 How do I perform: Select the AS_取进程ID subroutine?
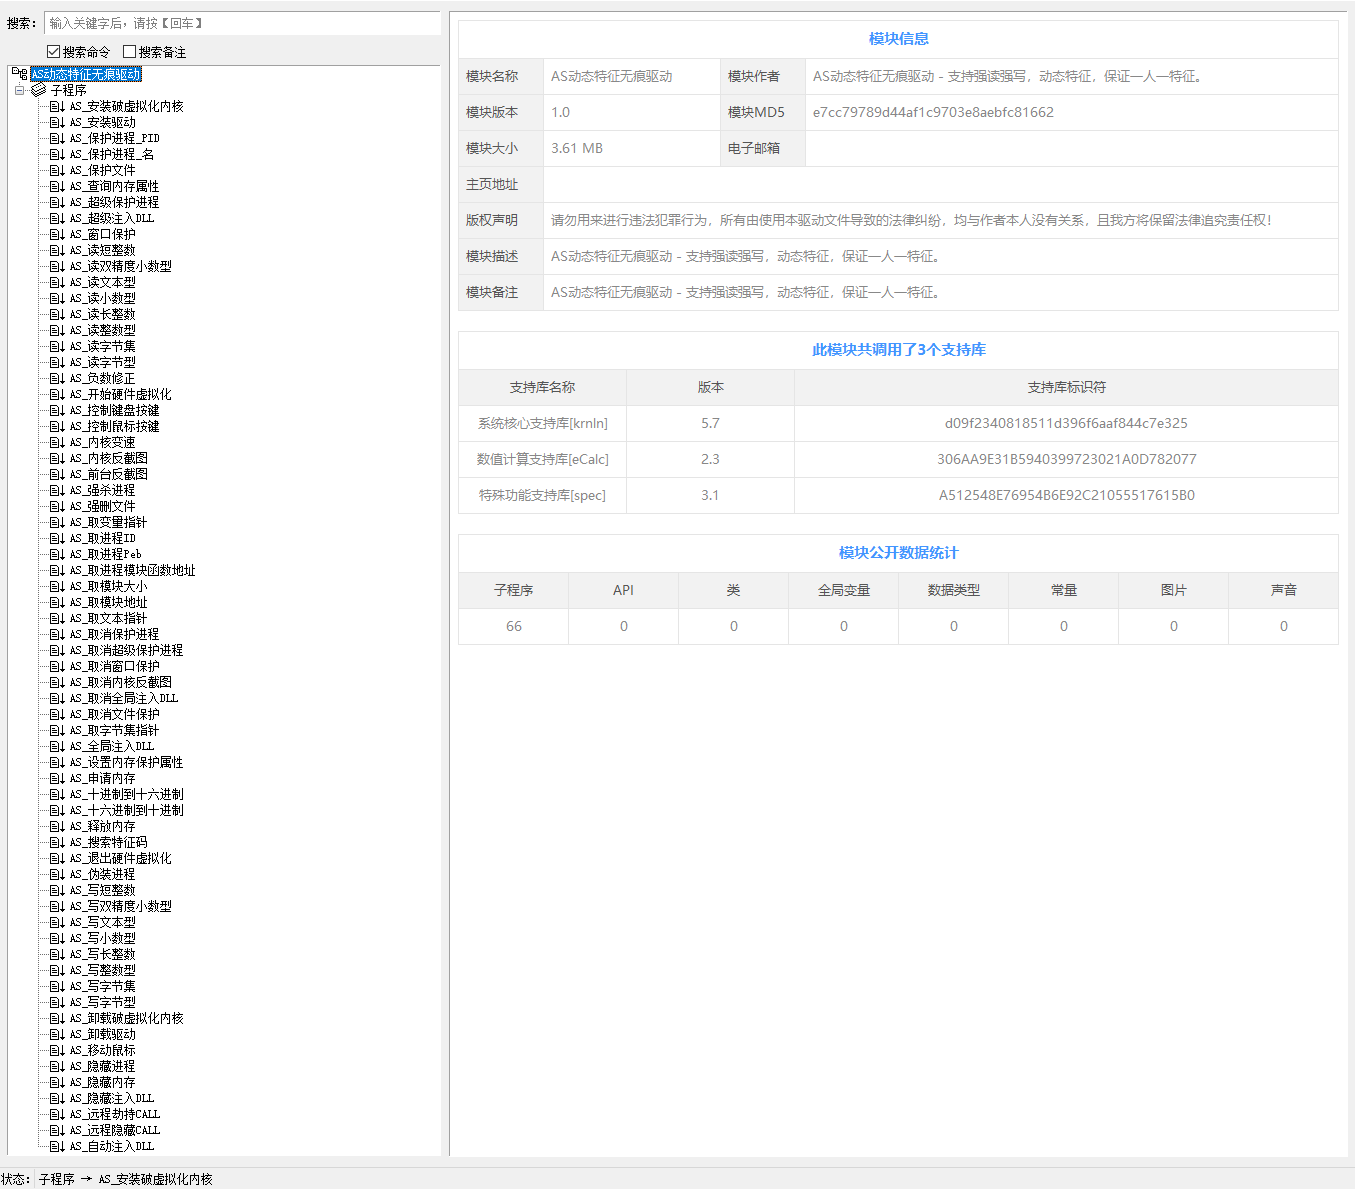coord(102,538)
